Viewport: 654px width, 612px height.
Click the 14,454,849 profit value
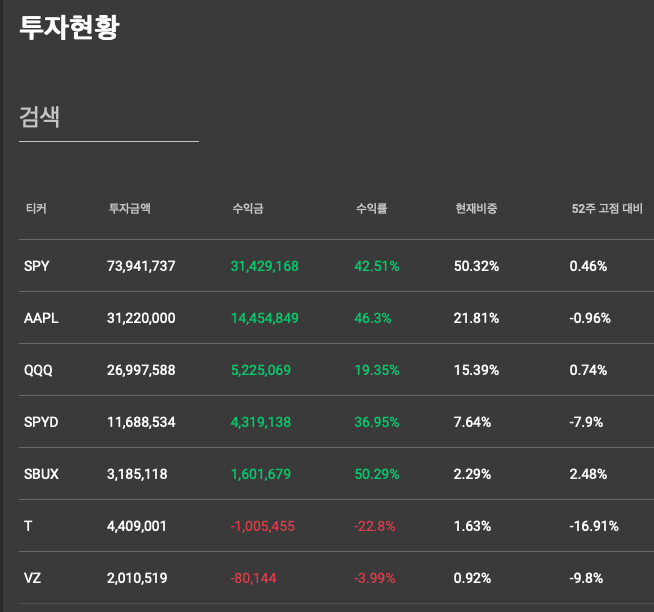coord(265,318)
